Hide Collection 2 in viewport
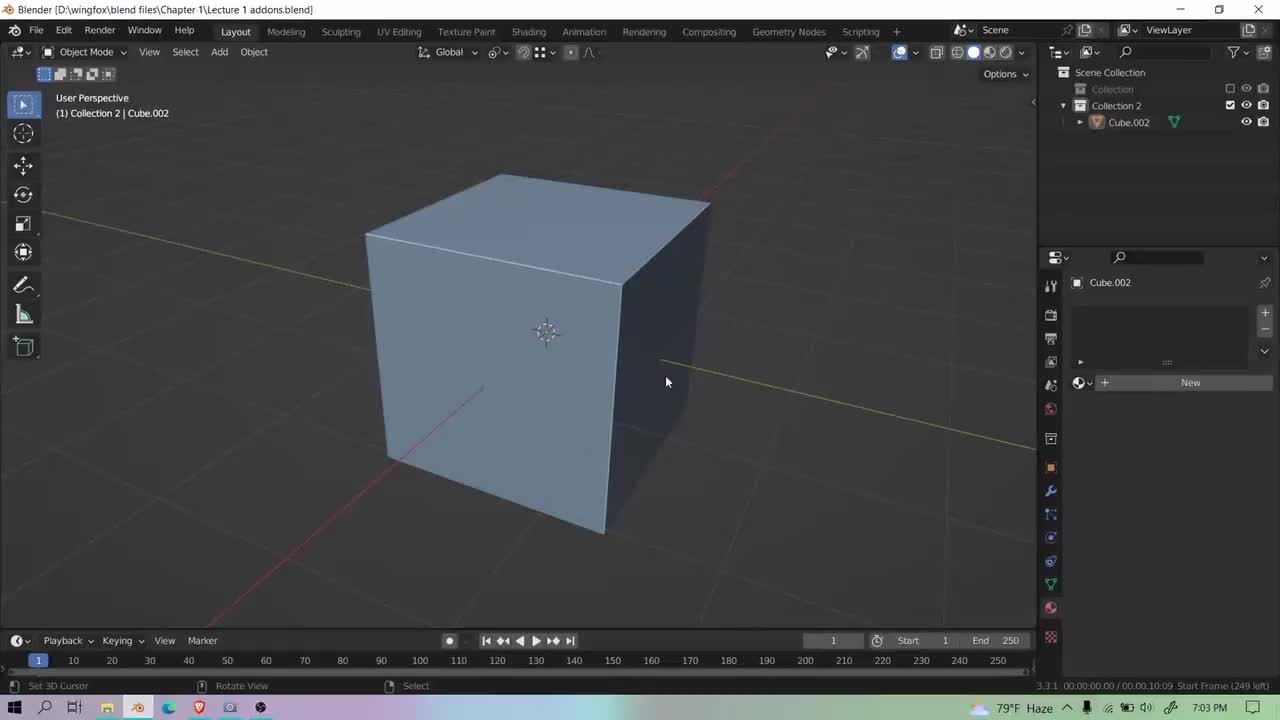This screenshot has width=1280, height=720. (x=1246, y=105)
